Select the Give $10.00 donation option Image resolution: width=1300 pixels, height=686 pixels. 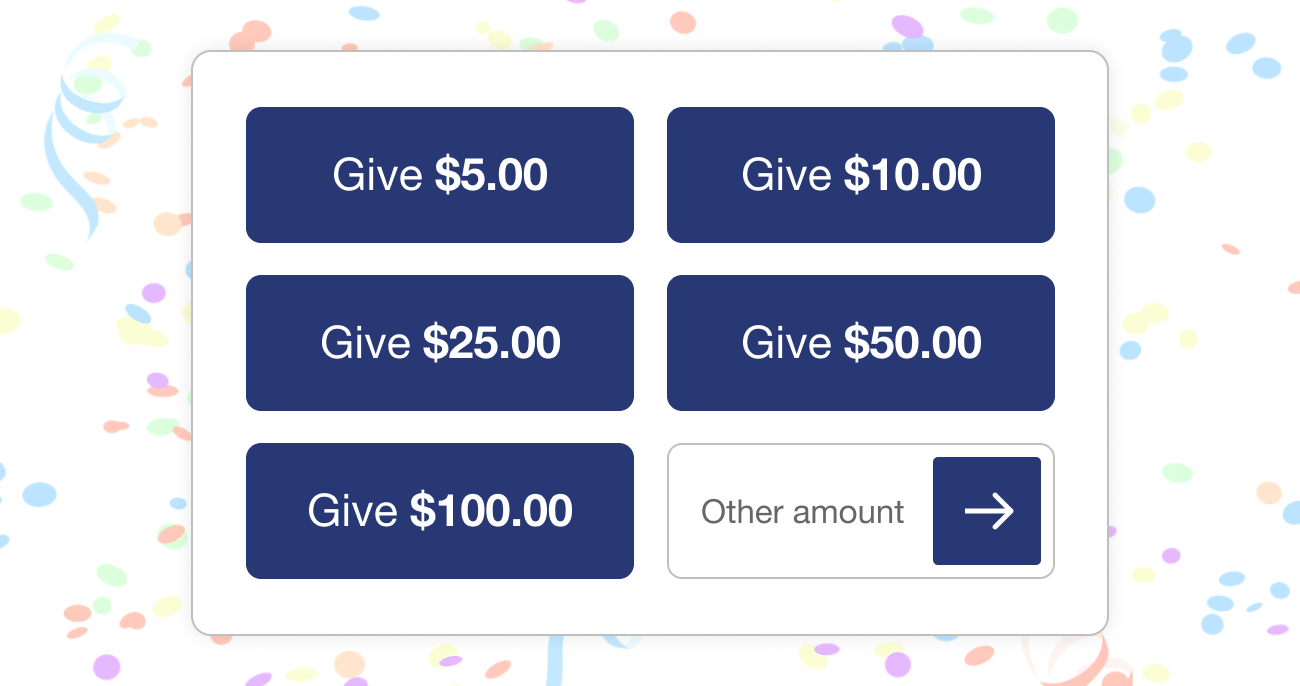tap(861, 175)
